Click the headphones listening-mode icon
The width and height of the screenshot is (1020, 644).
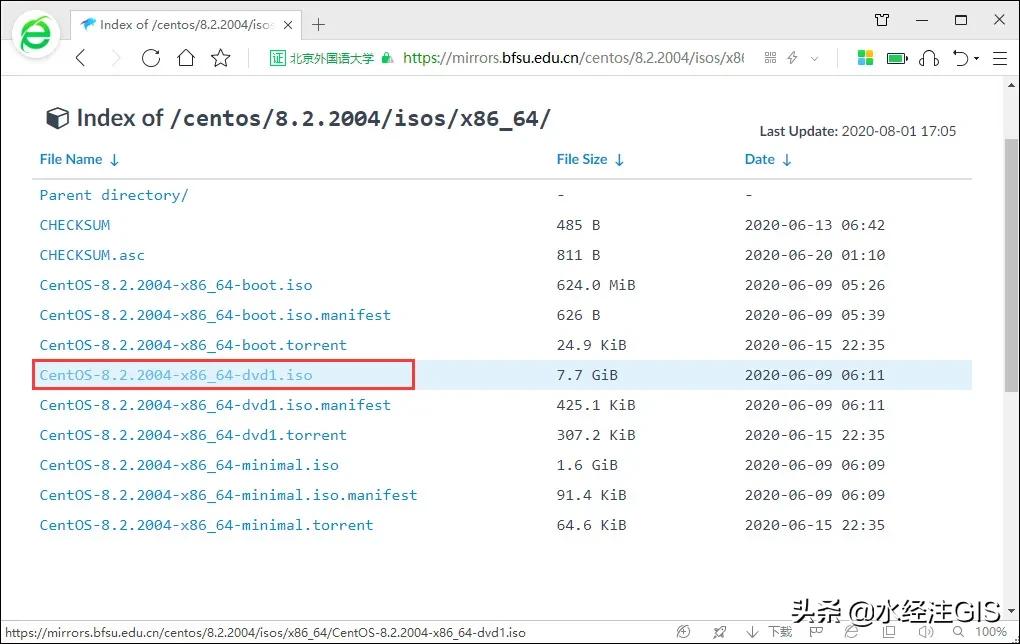tap(928, 58)
